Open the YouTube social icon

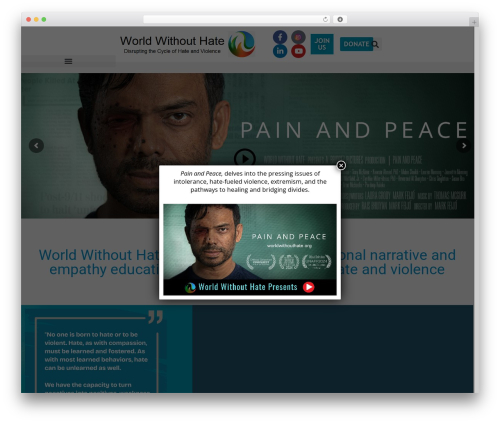tap(298, 51)
